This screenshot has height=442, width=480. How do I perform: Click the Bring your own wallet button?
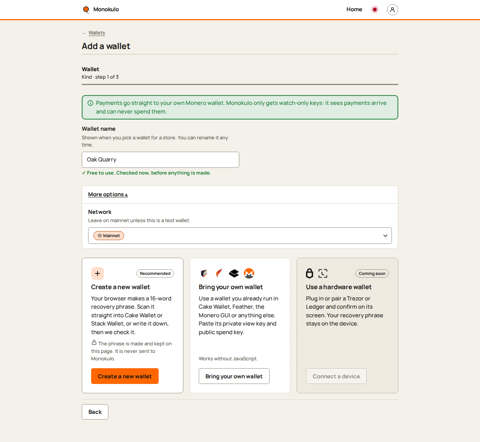pyautogui.click(x=234, y=376)
